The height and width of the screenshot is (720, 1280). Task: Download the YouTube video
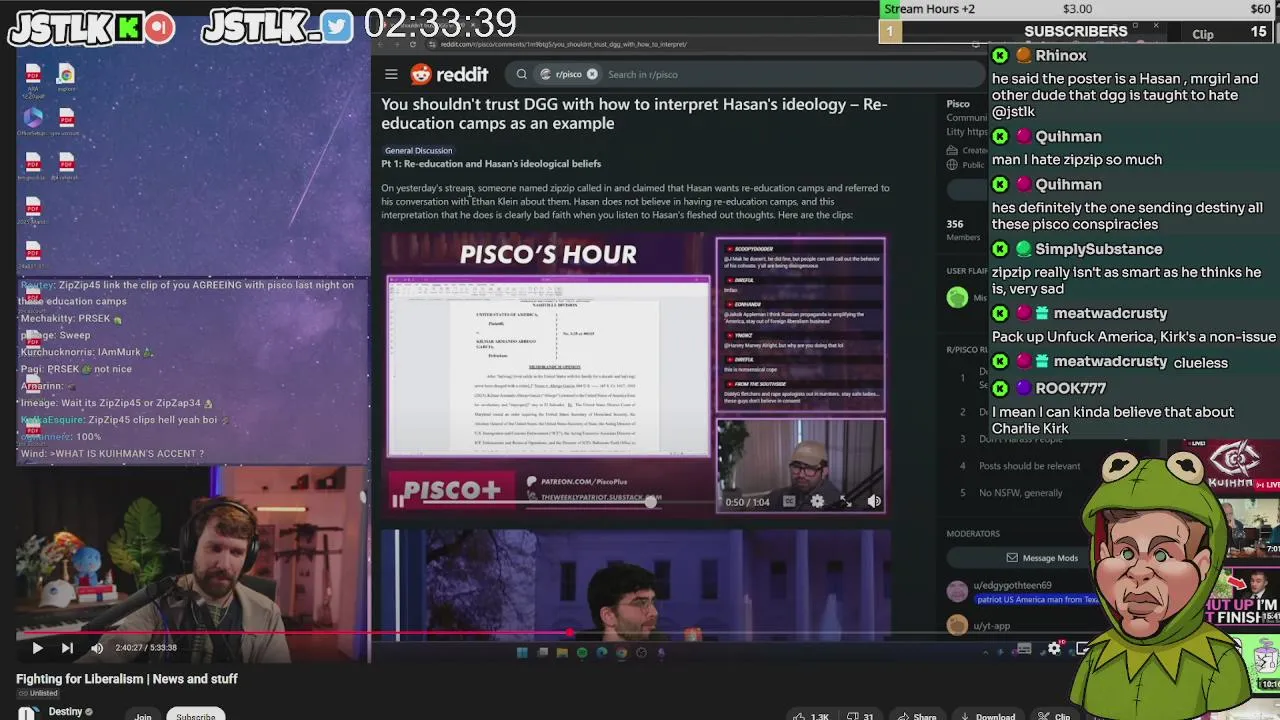[987, 716]
